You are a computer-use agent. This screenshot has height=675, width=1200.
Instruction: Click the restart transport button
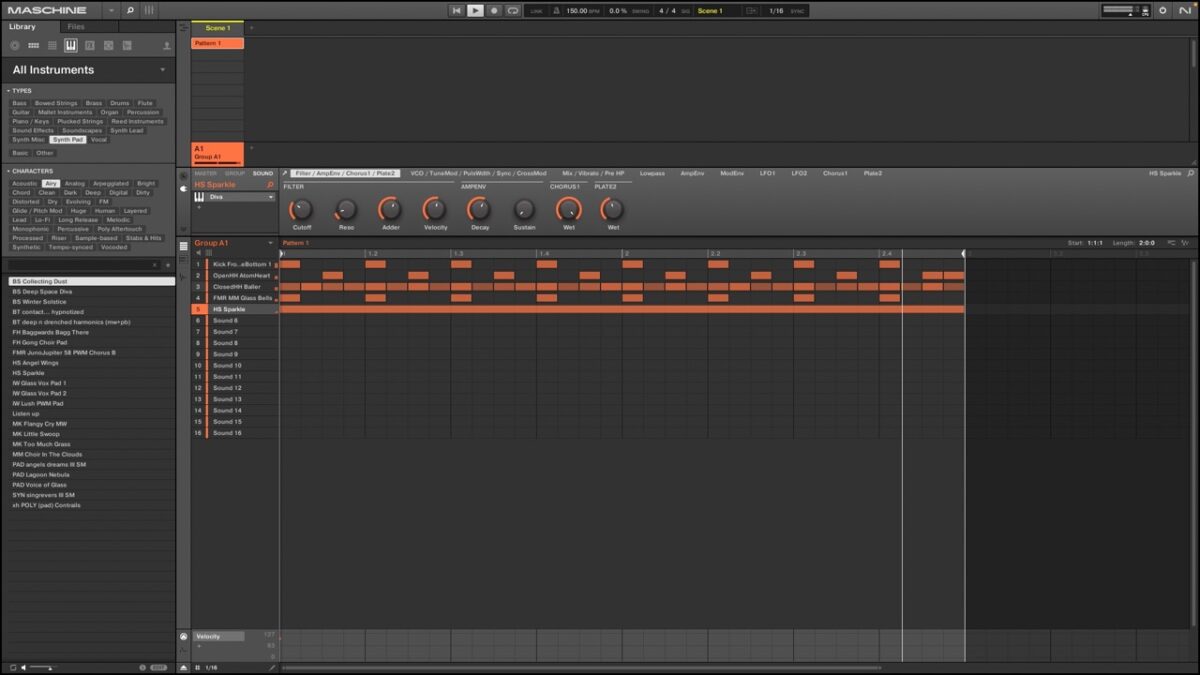point(456,10)
